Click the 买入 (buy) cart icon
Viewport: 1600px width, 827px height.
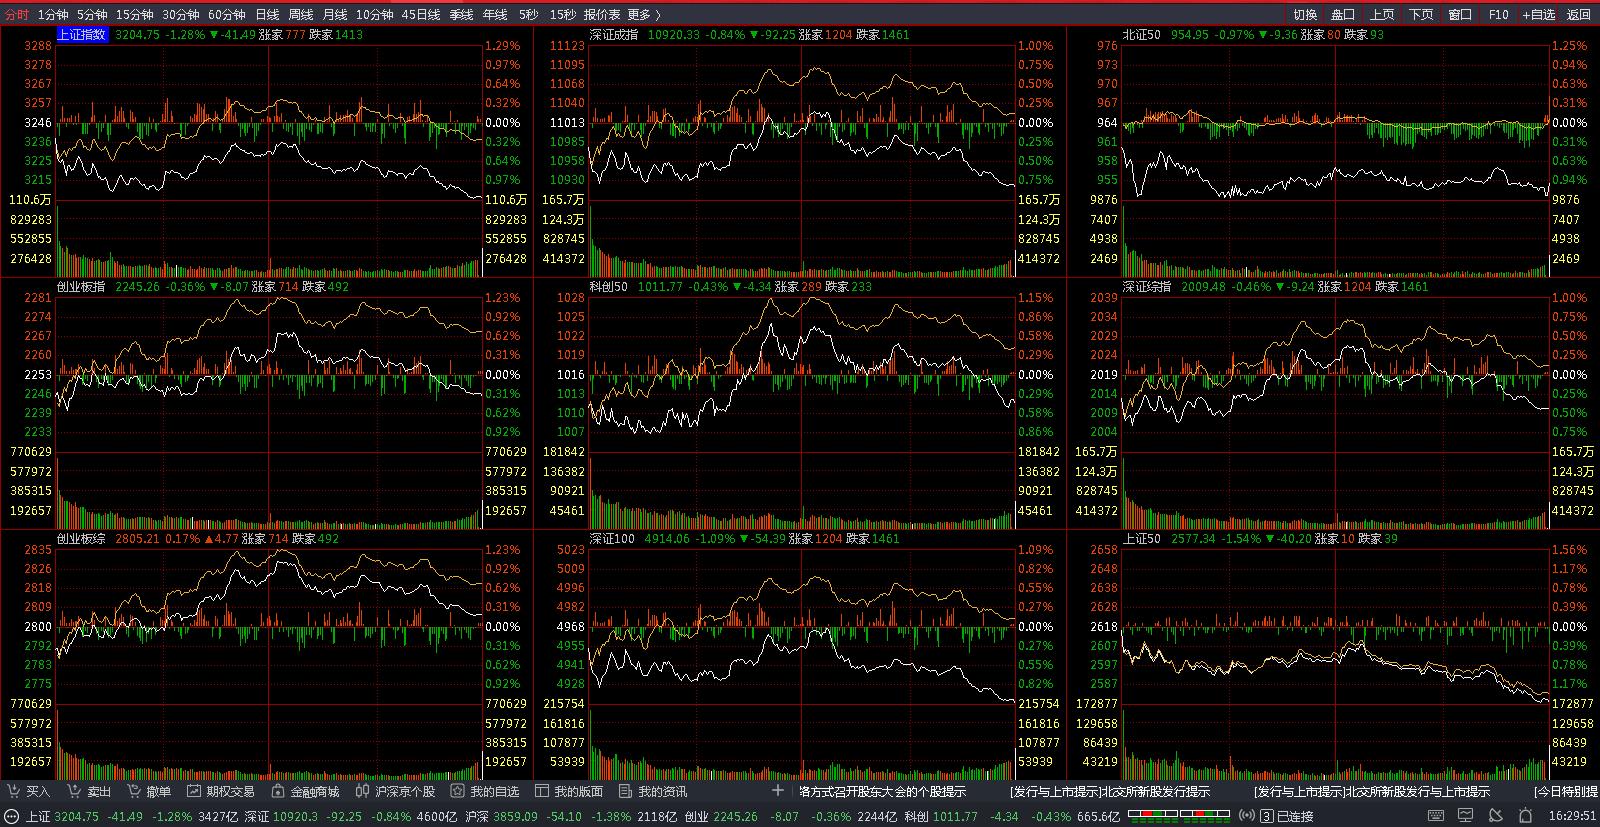click(x=12, y=791)
